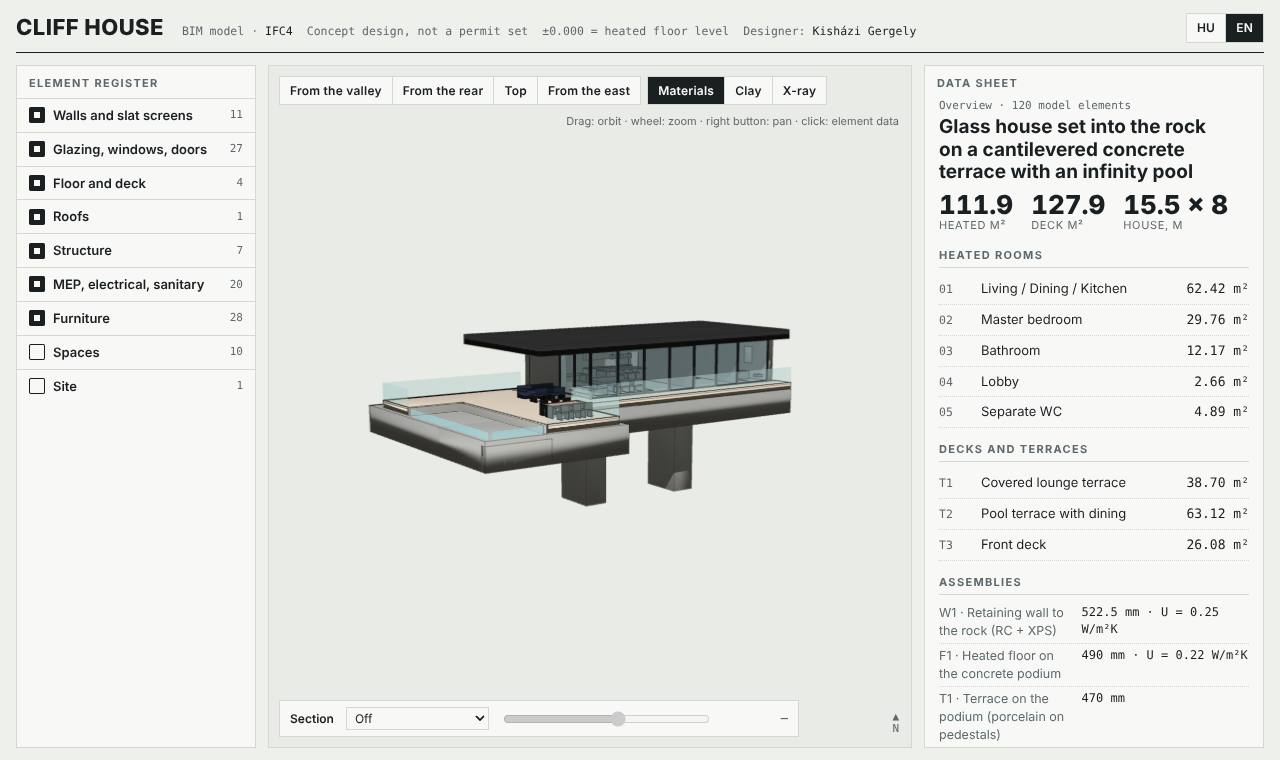Click the CLIFF HOUSE title

point(90,28)
